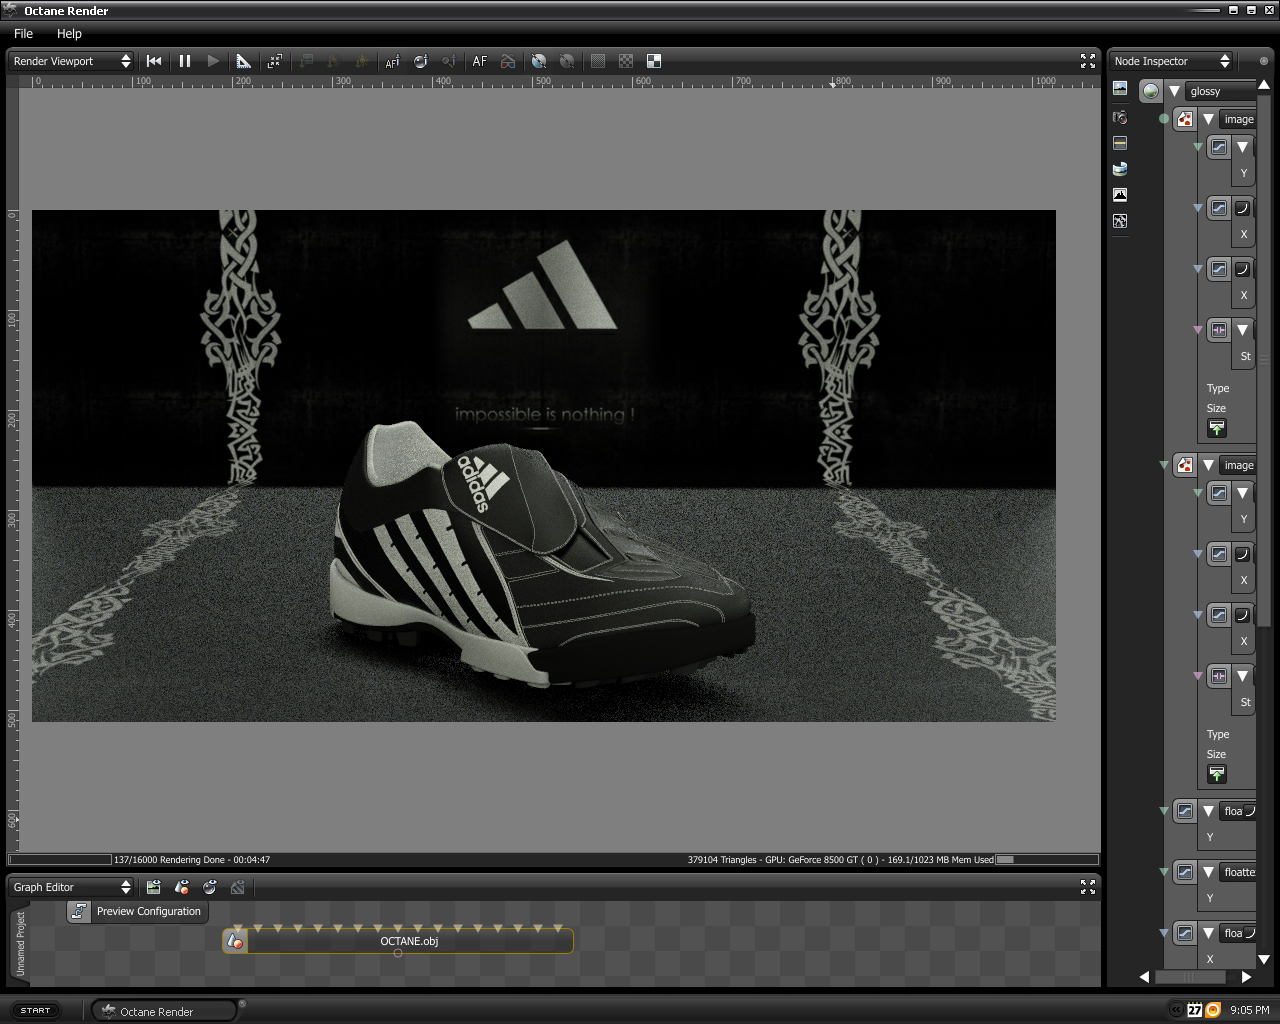
Task: Click the first globe icon in viewport toolbar
Action: pyautogui.click(x=539, y=61)
